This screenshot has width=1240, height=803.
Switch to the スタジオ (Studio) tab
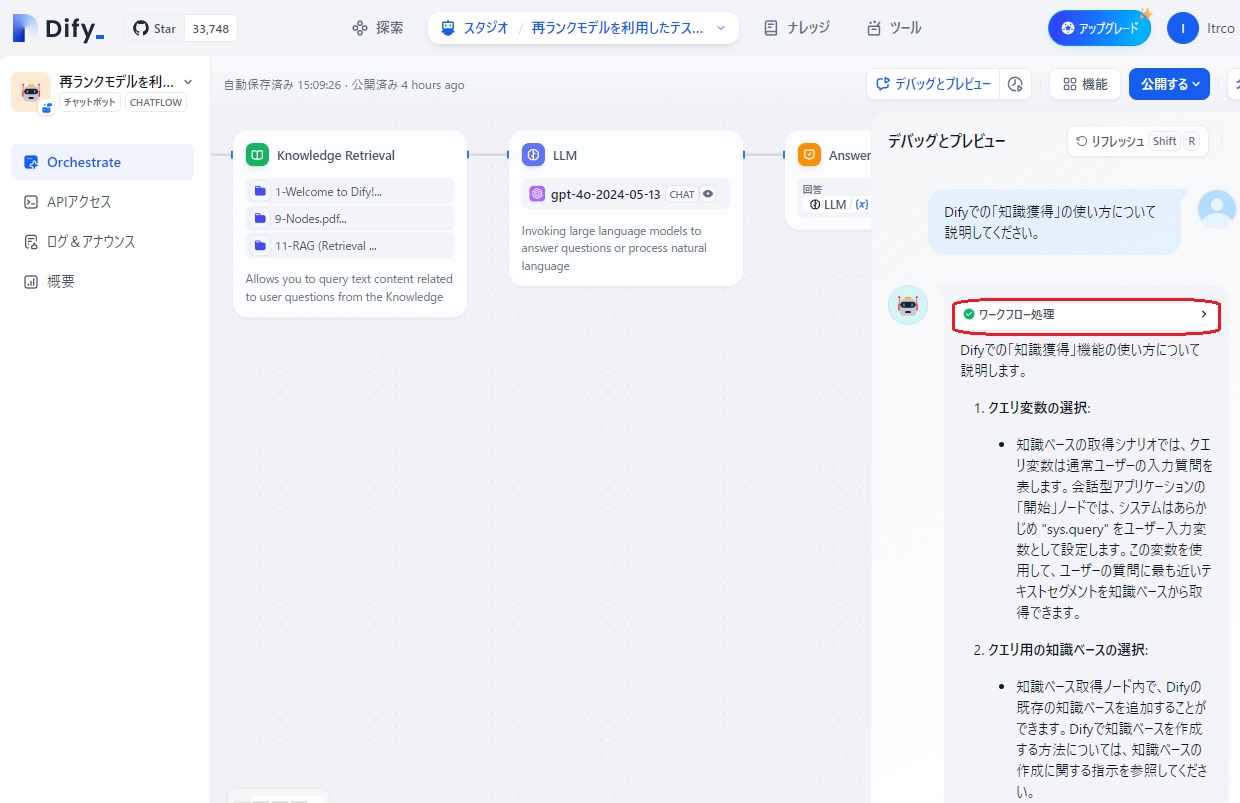476,28
